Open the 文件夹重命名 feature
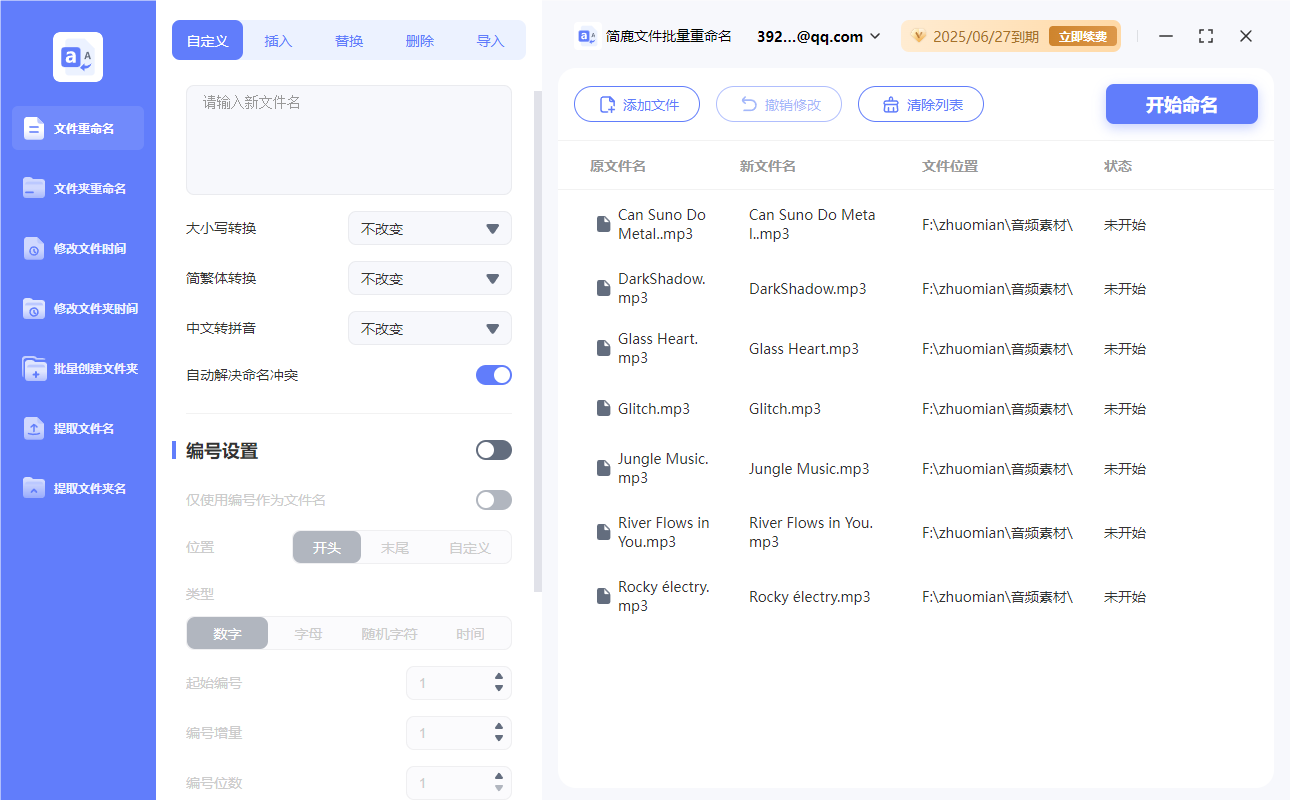 pyautogui.click(x=77, y=188)
